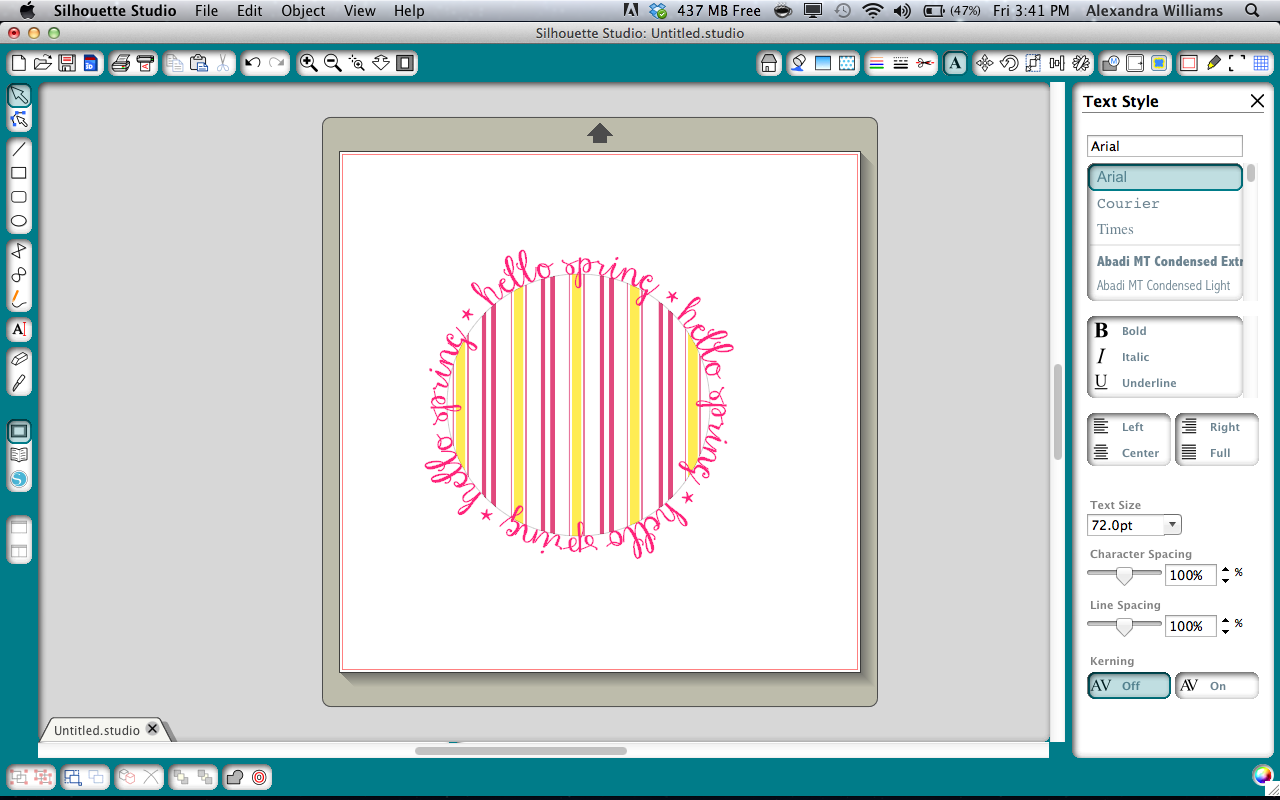Open the Object menu
1280x800 pixels.
tap(303, 11)
